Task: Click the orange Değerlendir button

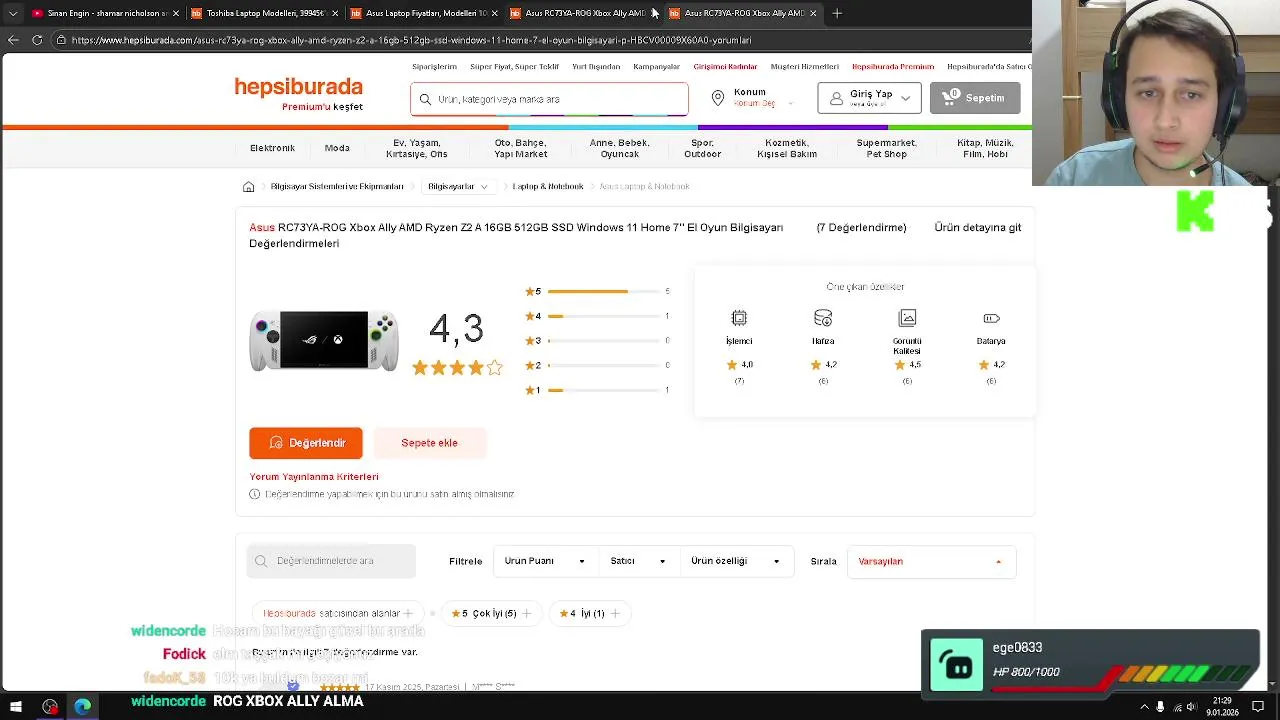Action: 306,443
